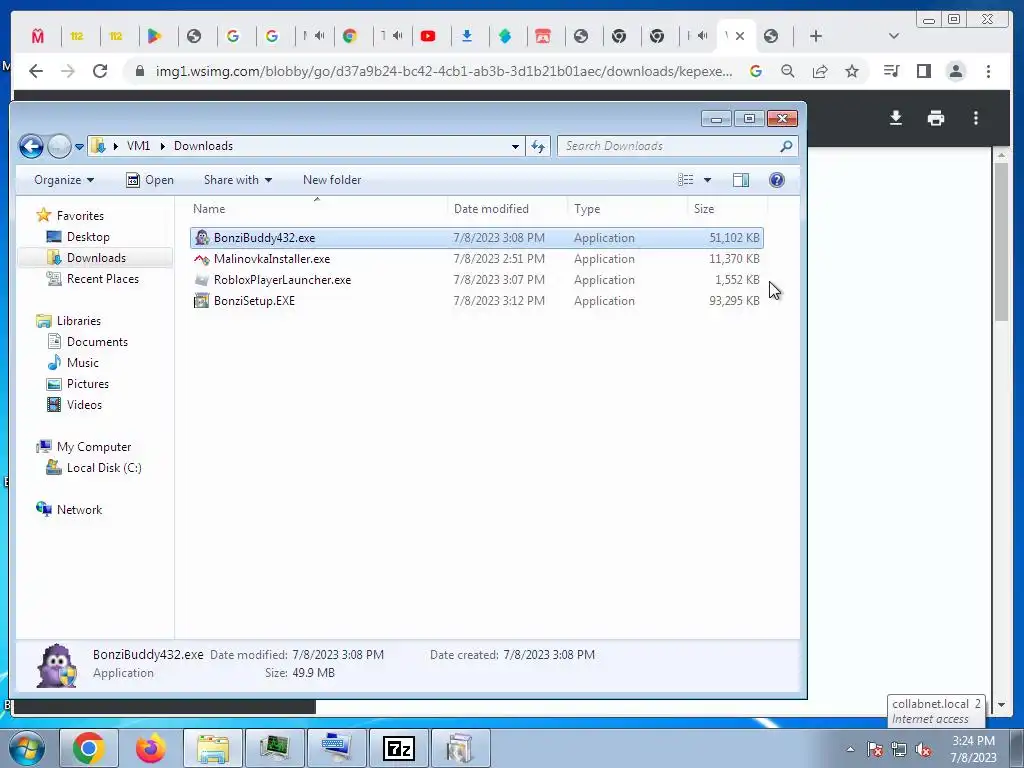The width and height of the screenshot is (1024, 768).
Task: Open a new Chrome tab
Action: point(815,37)
